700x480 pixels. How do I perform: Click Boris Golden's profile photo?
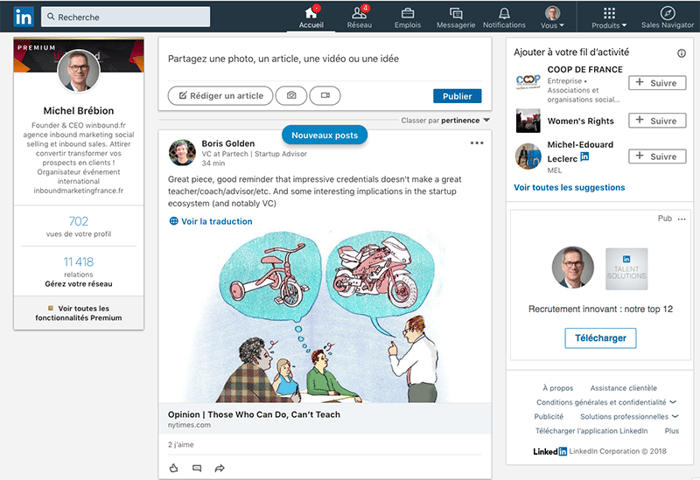[x=182, y=152]
